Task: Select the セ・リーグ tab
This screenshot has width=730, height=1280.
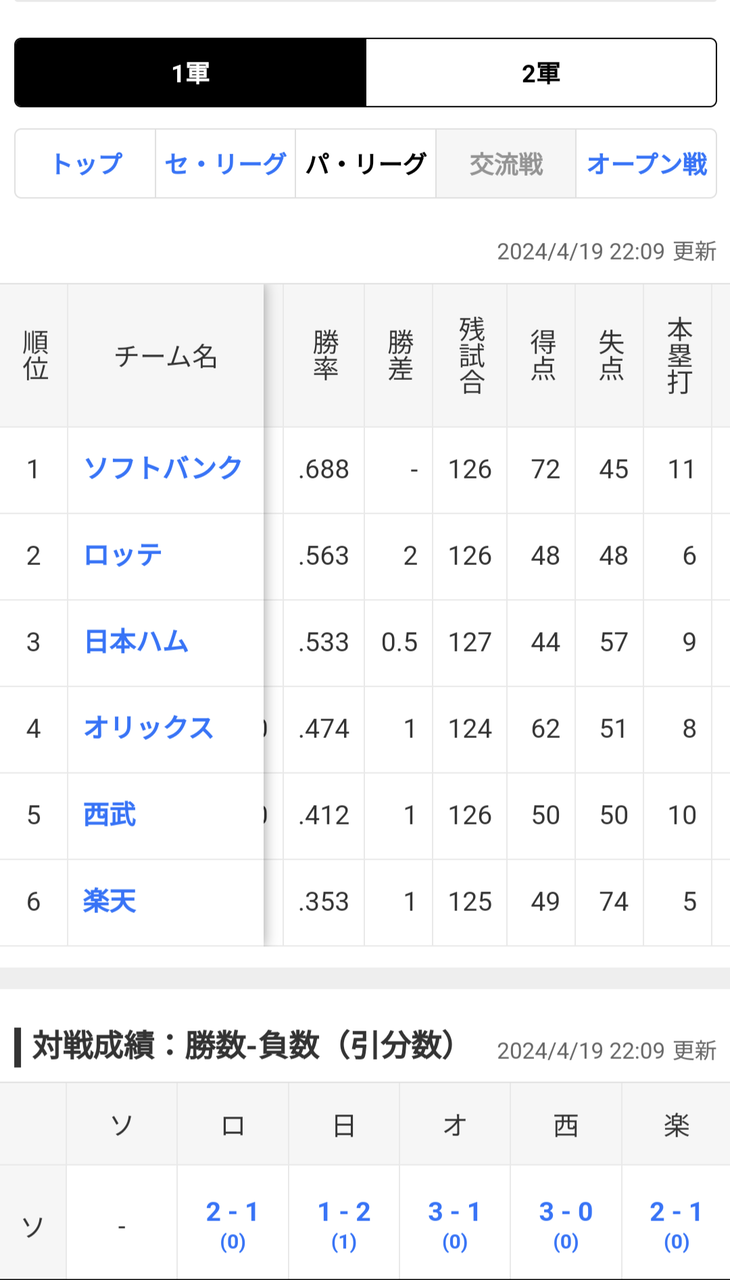Action: tap(226, 164)
